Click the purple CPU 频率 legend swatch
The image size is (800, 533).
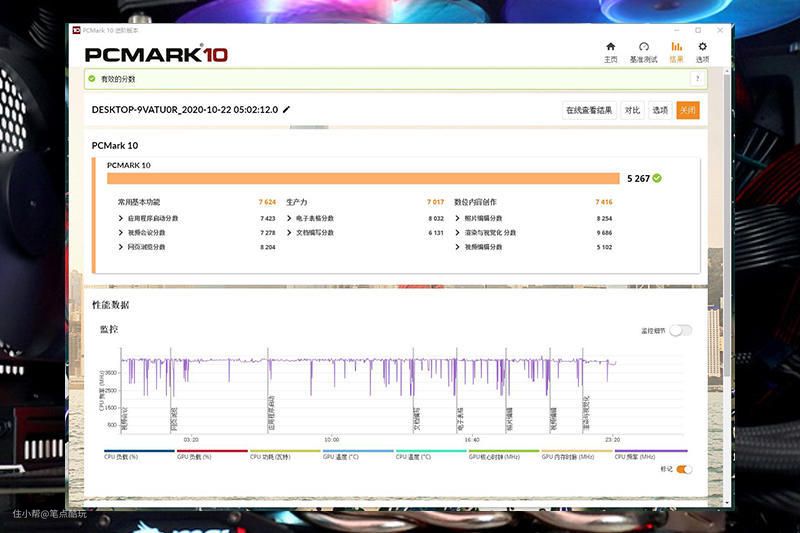[x=650, y=451]
